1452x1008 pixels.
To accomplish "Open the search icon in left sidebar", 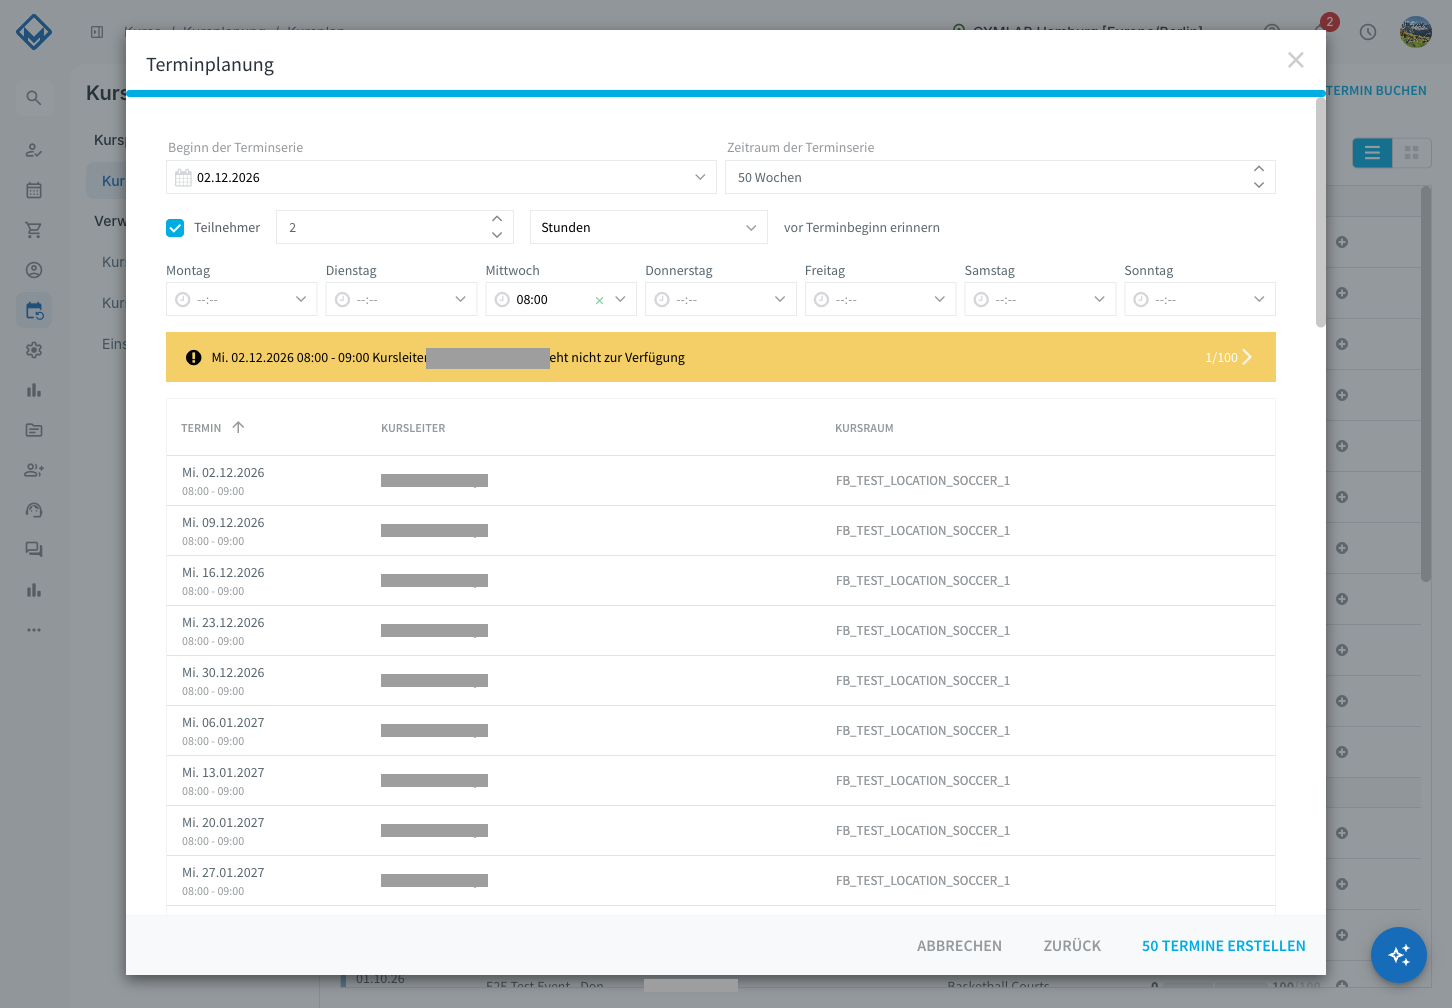I will tap(34, 98).
